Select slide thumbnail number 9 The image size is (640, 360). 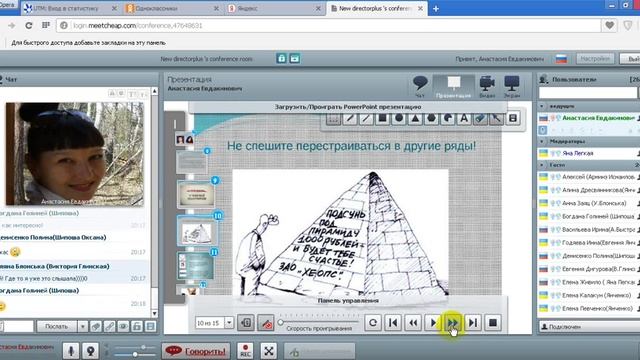[196, 195]
